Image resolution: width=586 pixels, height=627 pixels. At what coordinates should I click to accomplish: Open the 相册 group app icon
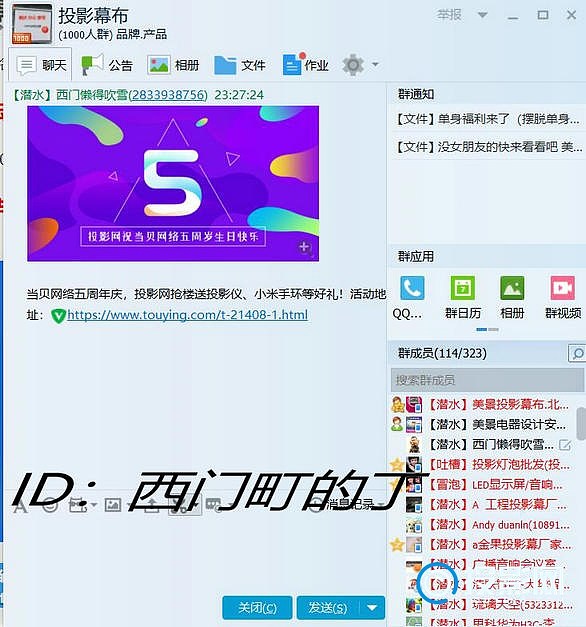[512, 288]
